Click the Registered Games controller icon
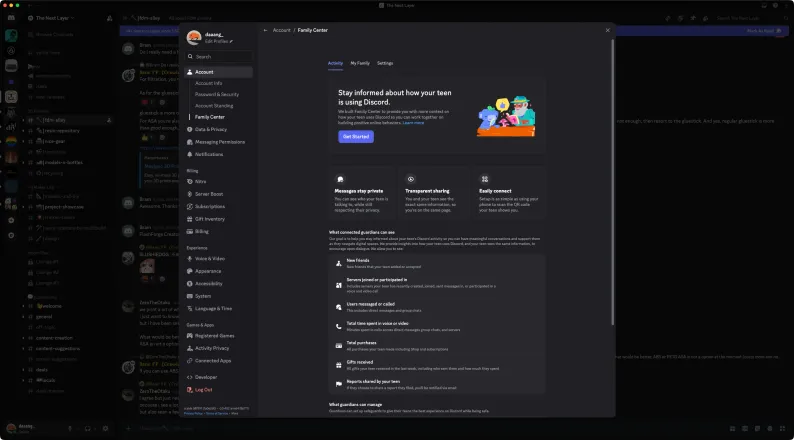The width and height of the screenshot is (794, 440). pyautogui.click(x=189, y=336)
